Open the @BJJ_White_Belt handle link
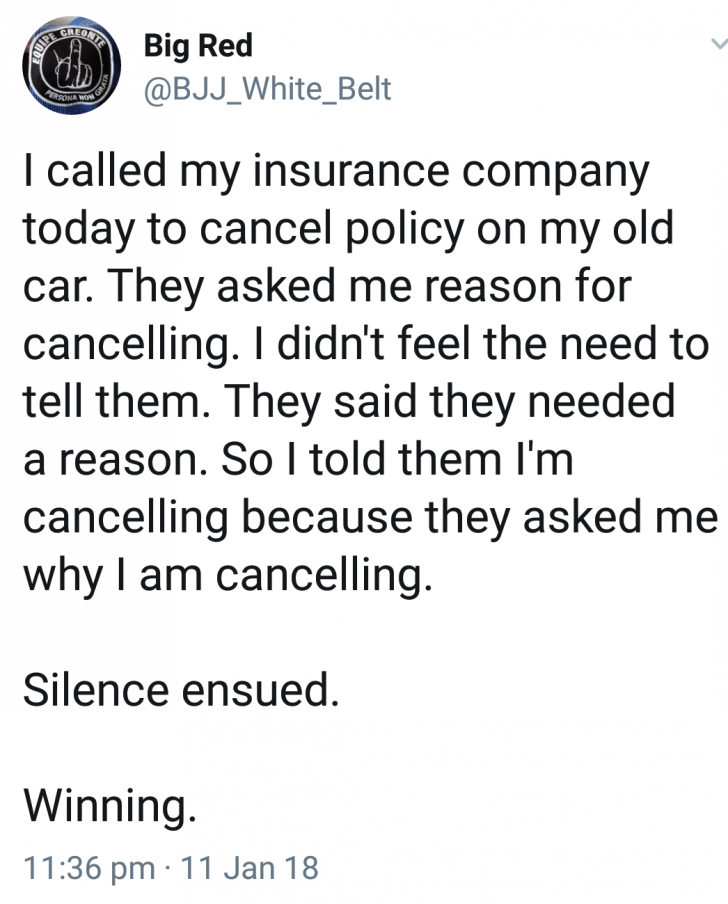 [268, 90]
